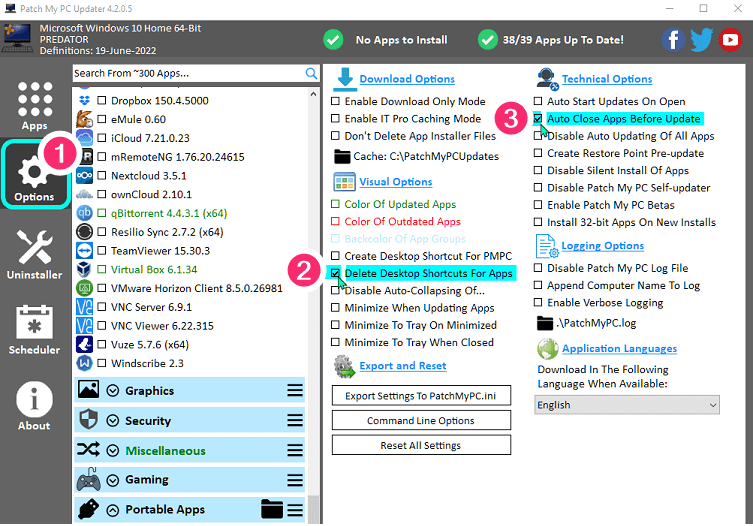753x526 pixels.
Task: Check Create Restore Point Pre-update
Action: (538, 153)
